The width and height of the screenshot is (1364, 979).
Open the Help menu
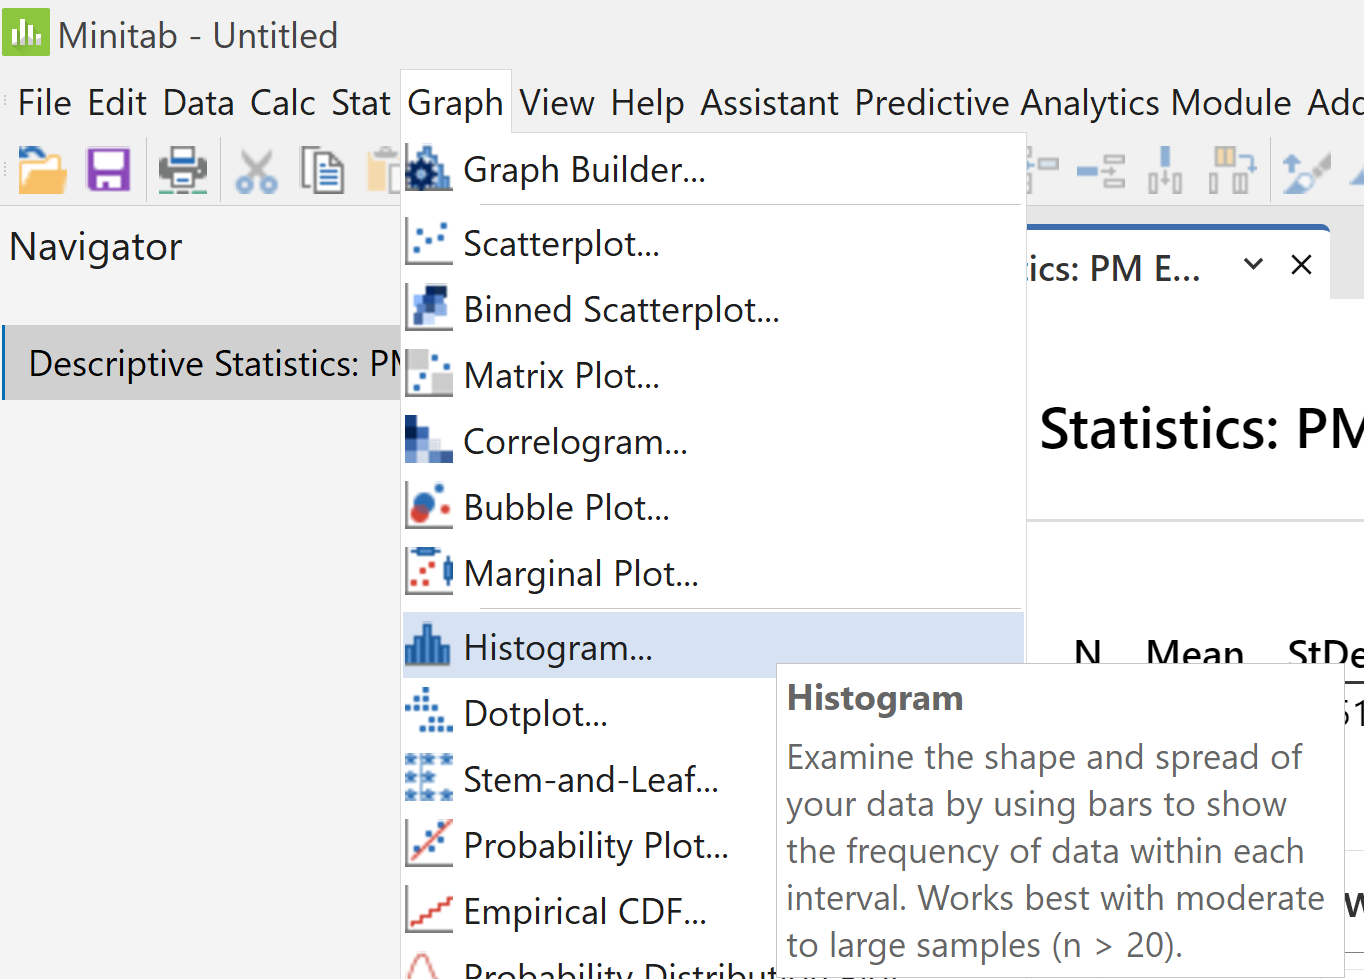[647, 103]
